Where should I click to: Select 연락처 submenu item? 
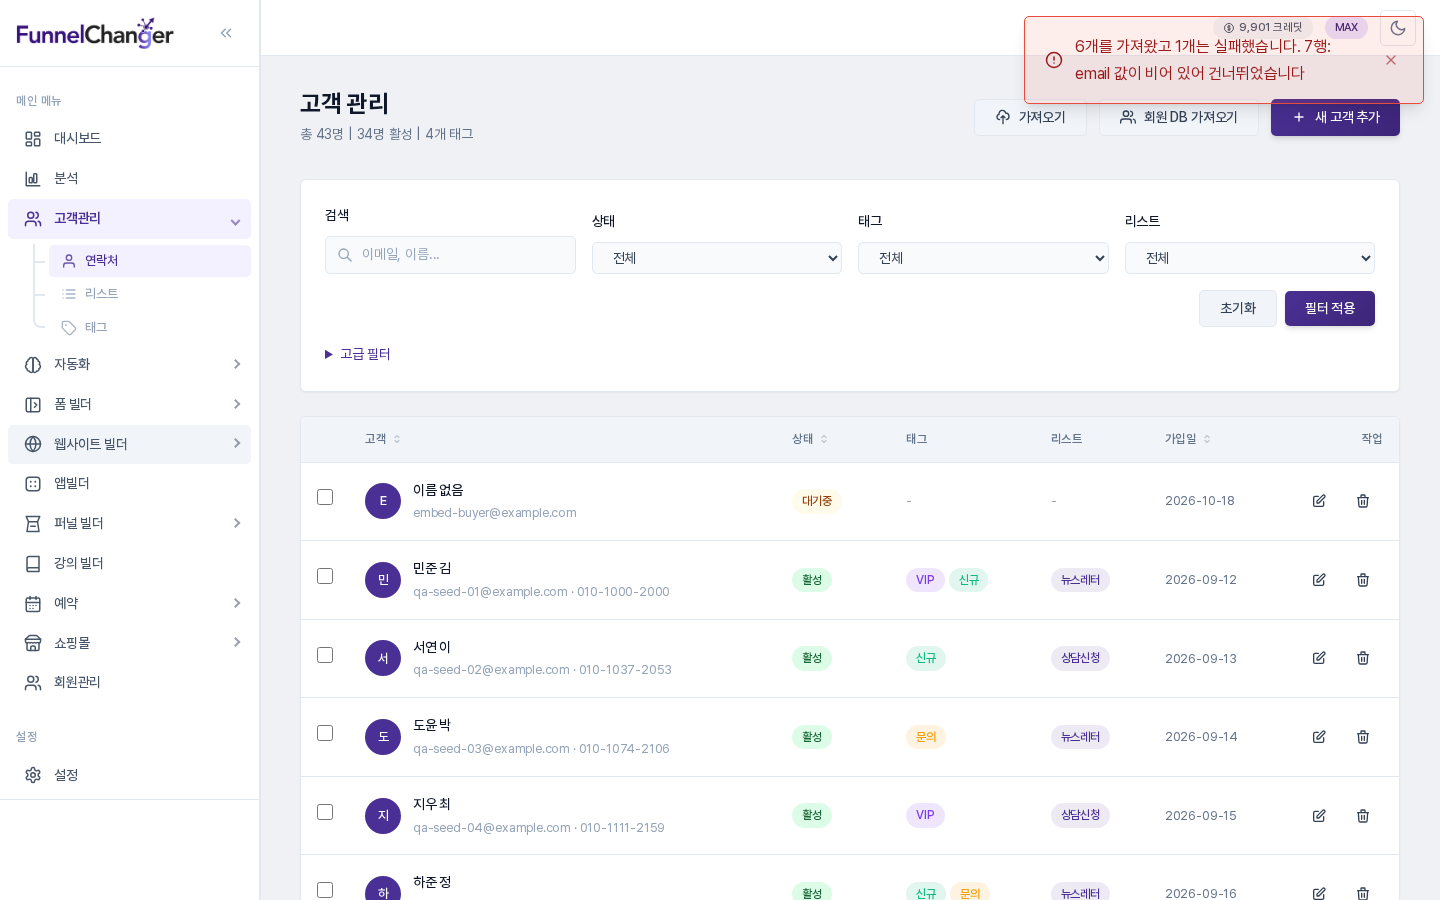[150, 261]
